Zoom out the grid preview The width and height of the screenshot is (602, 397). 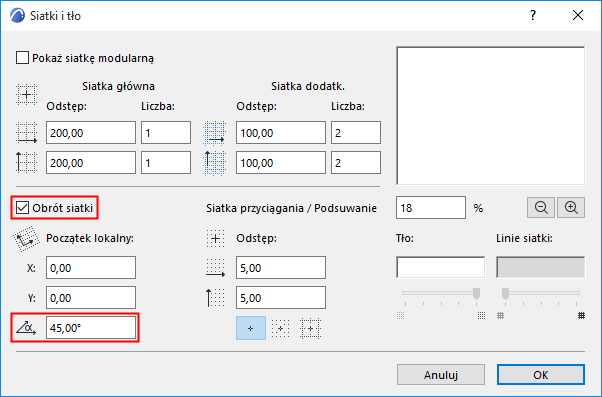pos(541,208)
